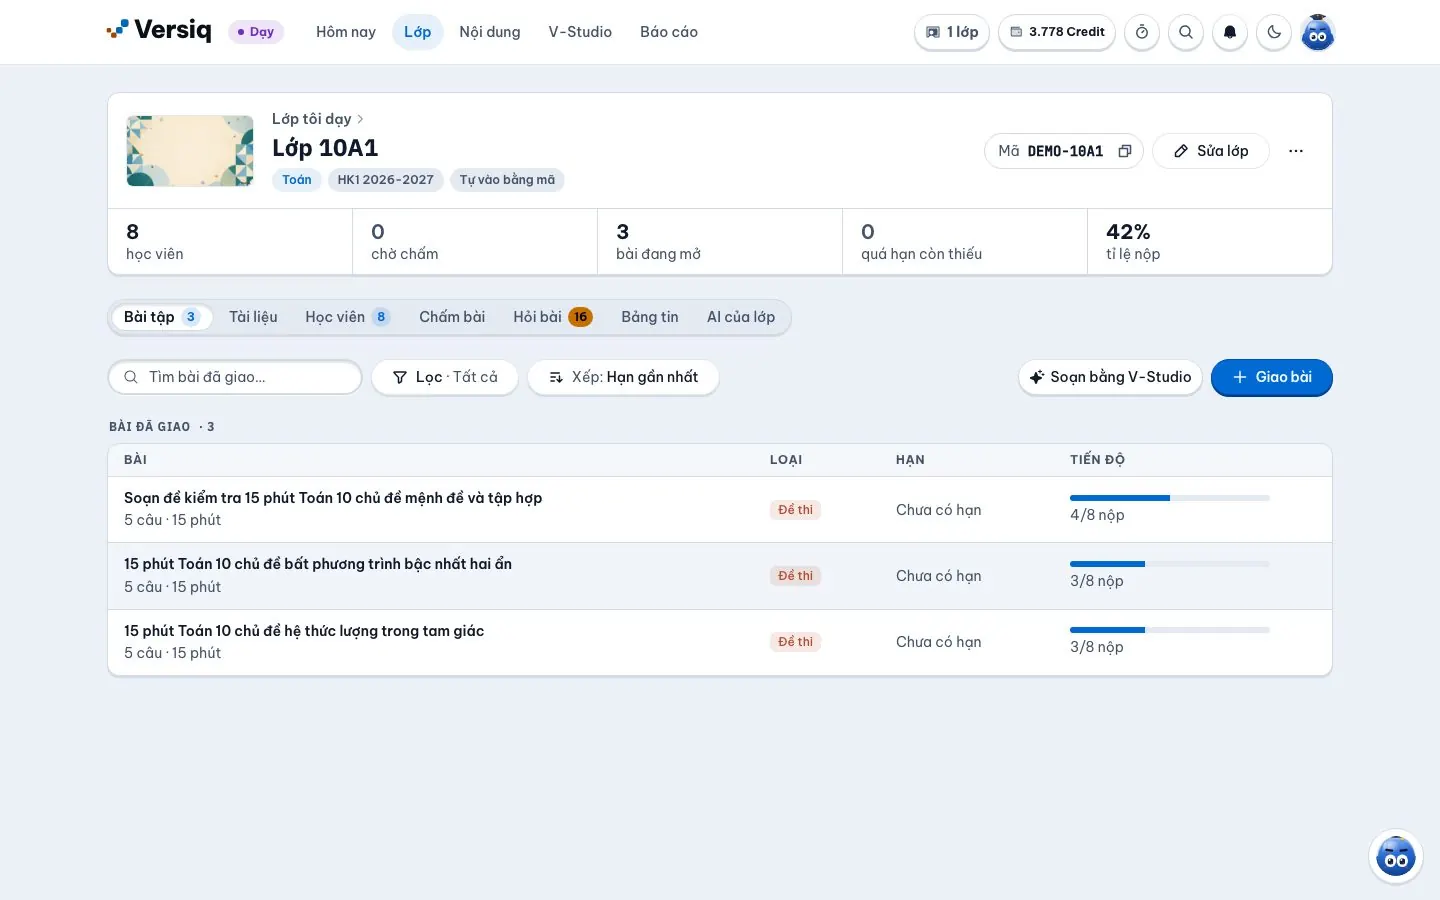Open the Học viên tab
1440x900 pixels.
[x=347, y=317]
